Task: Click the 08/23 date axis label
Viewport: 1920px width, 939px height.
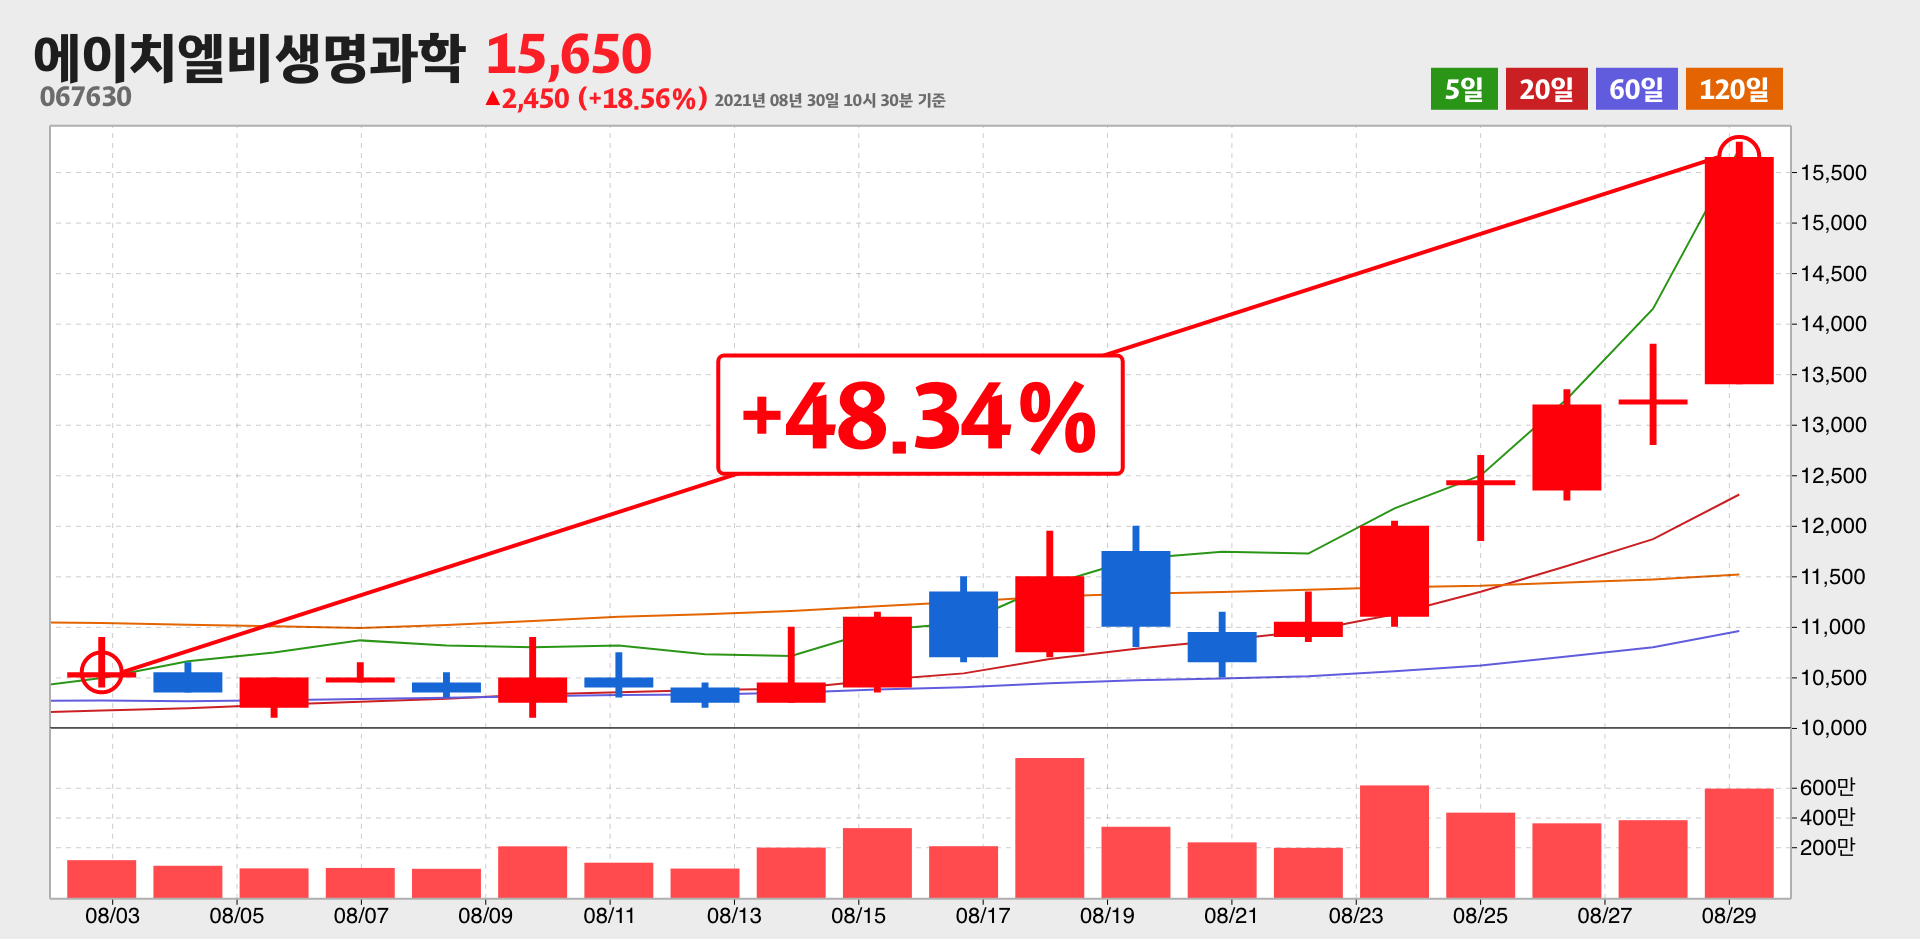Action: pos(1356,915)
